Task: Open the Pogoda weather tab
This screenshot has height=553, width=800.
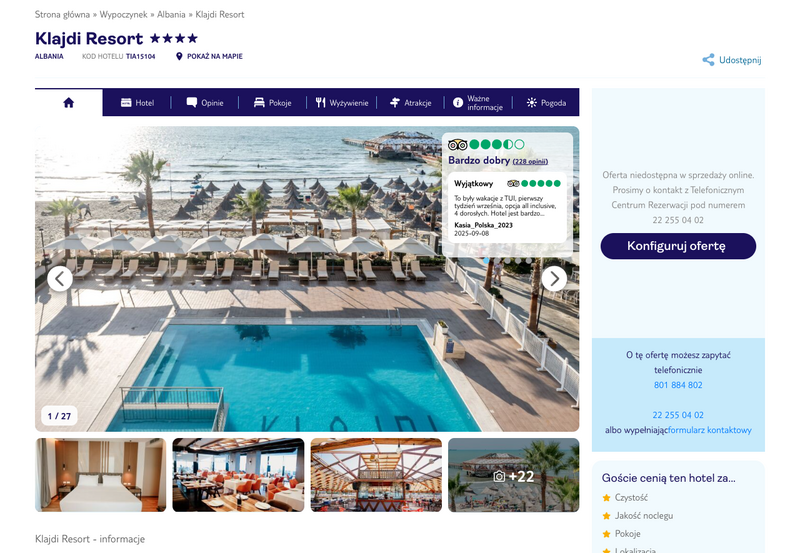Action: (546, 103)
